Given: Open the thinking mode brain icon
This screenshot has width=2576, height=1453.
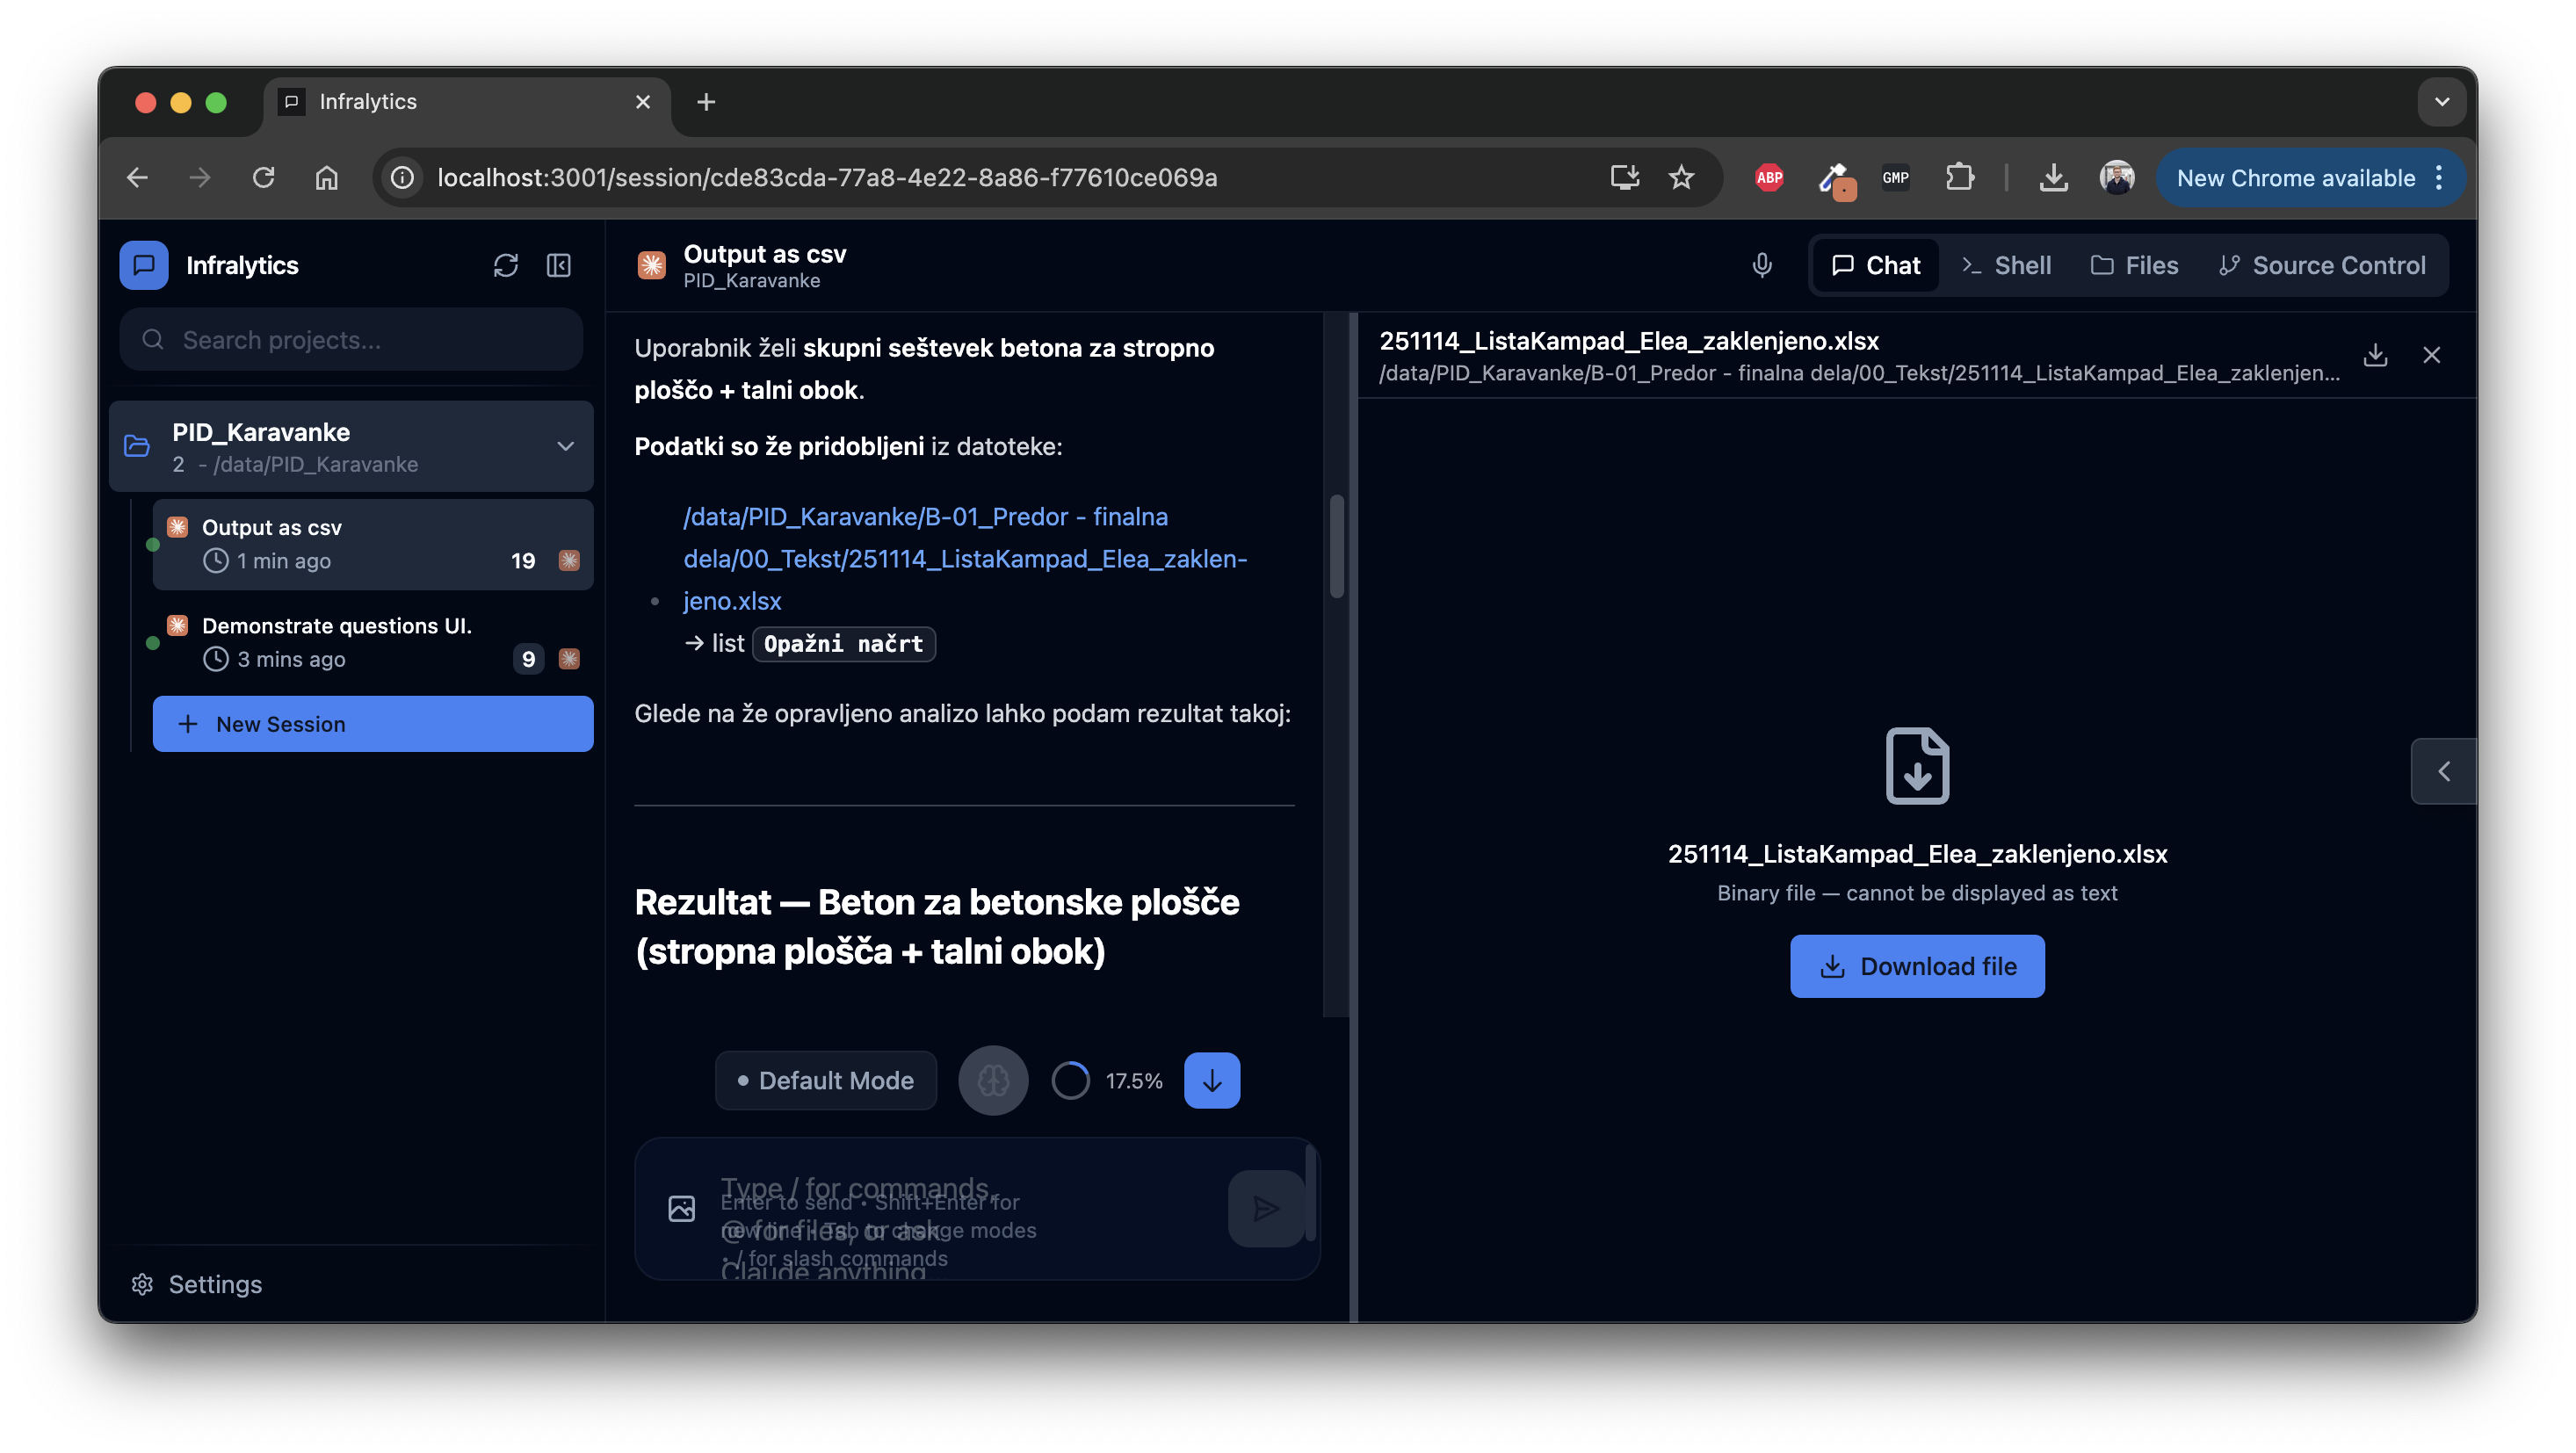Looking at the screenshot, I should (992, 1080).
